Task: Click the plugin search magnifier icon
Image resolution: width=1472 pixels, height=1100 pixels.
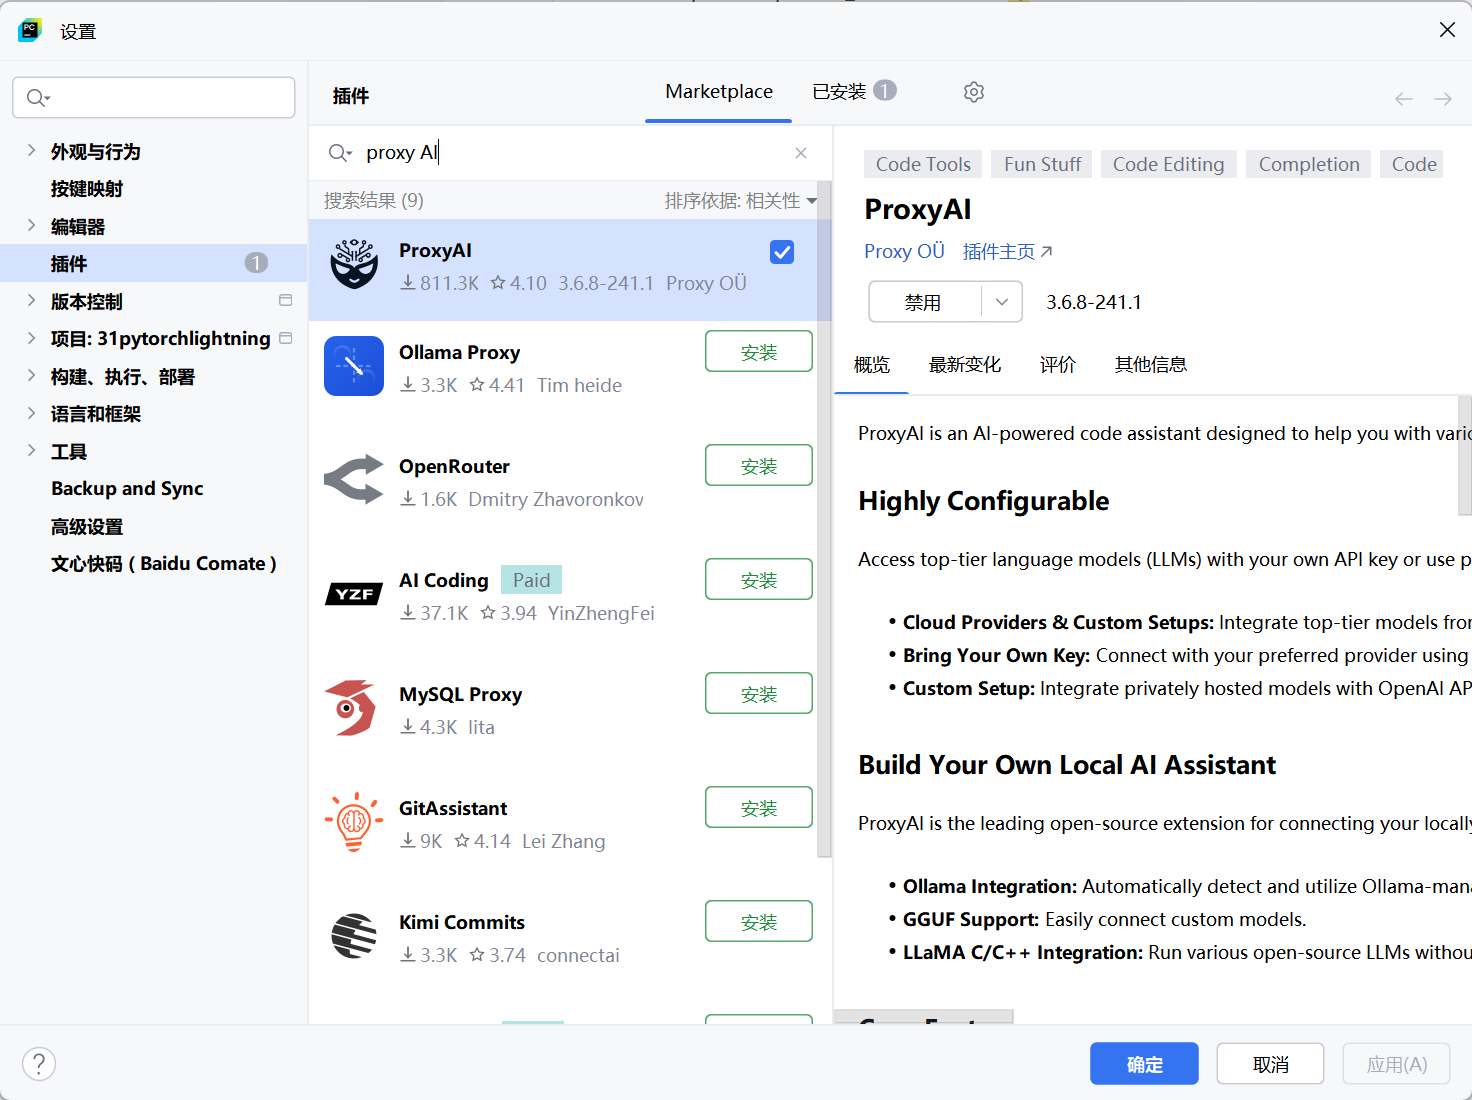Action: point(340,153)
